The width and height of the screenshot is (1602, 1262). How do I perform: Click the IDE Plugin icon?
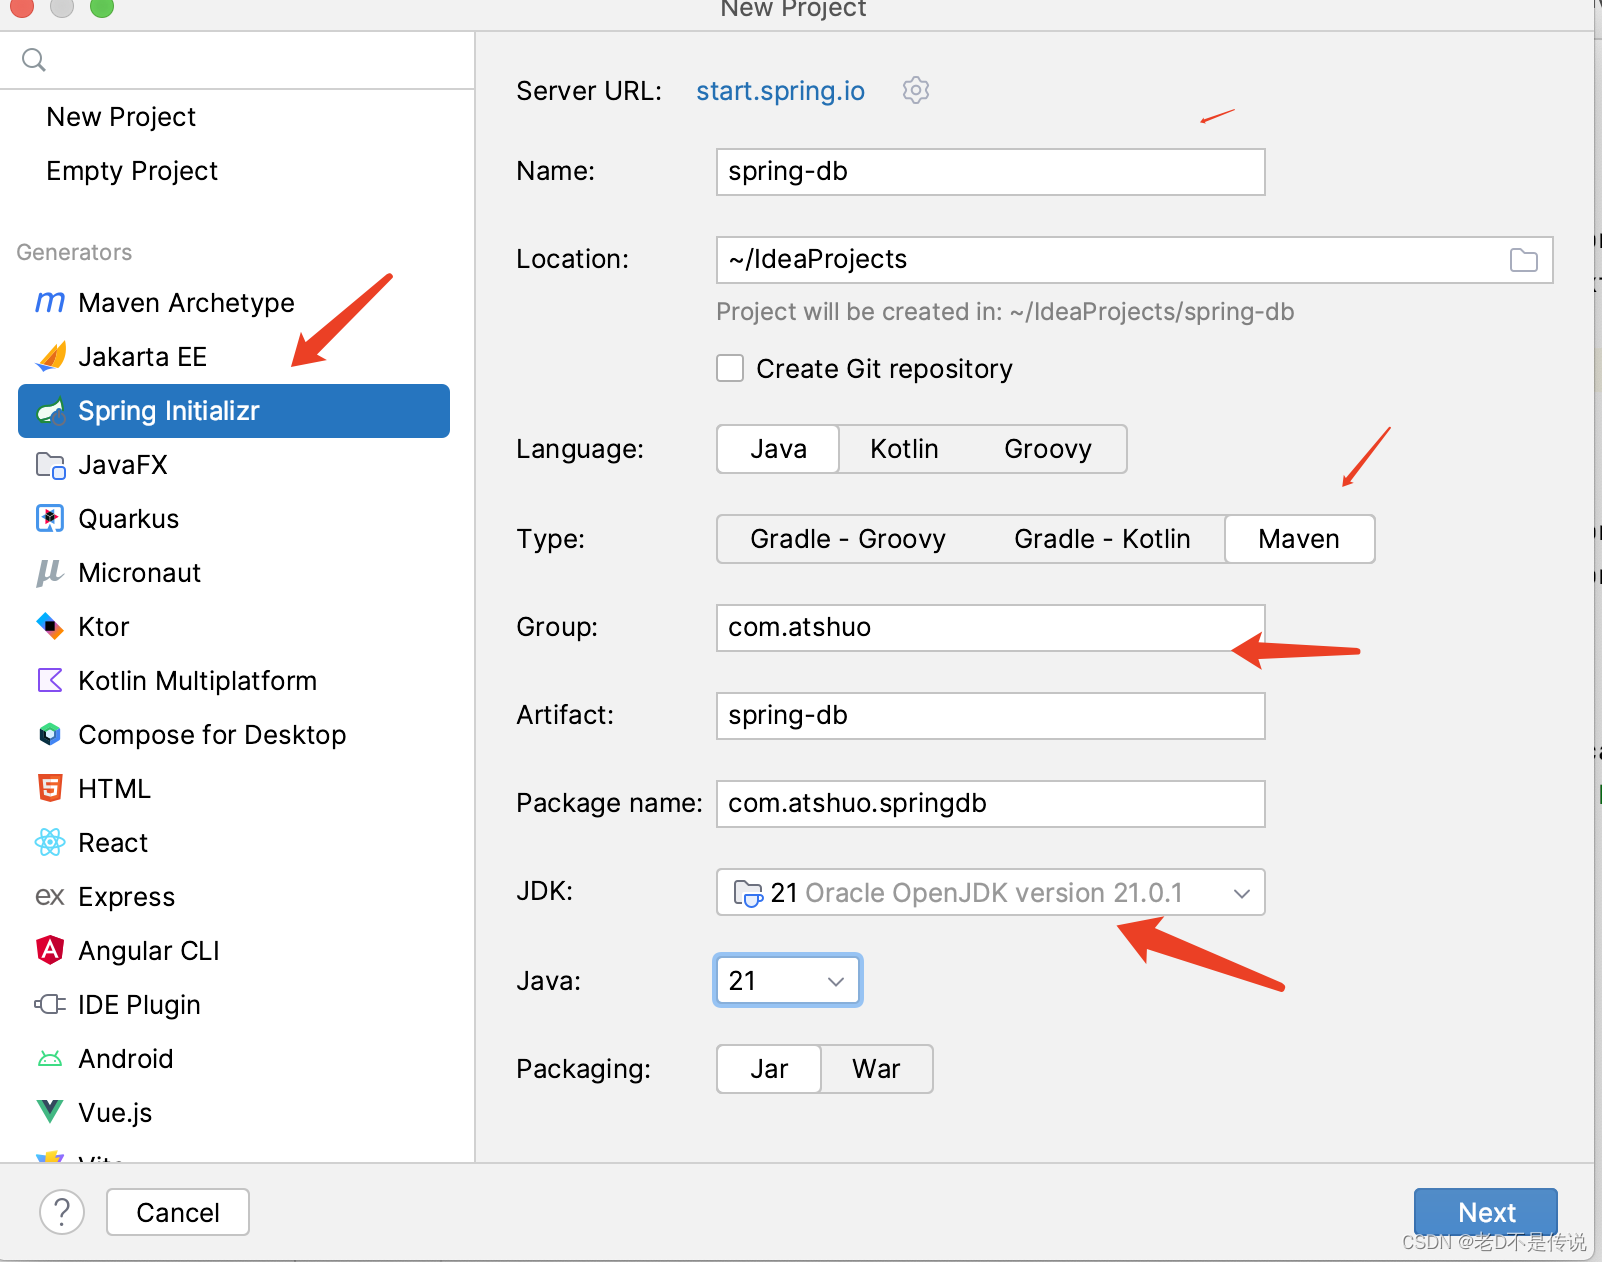[50, 1004]
